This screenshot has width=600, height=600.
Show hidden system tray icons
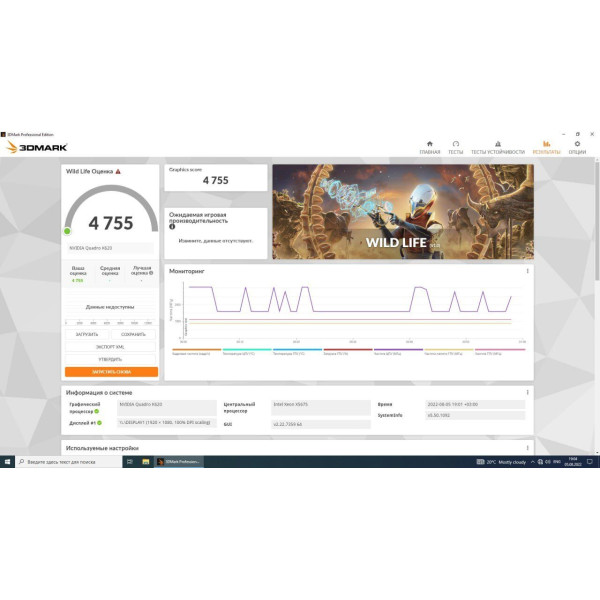click(532, 462)
